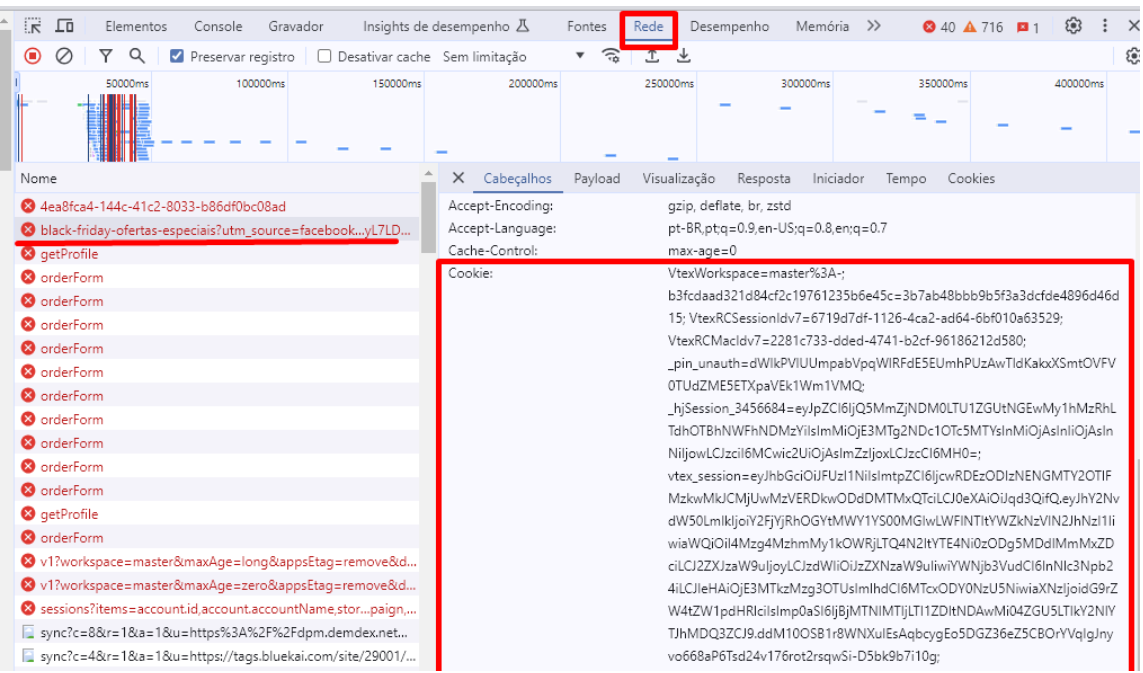Switch to the Resposta tab
Image resolution: width=1143 pixels, height=673 pixels.
(x=763, y=178)
